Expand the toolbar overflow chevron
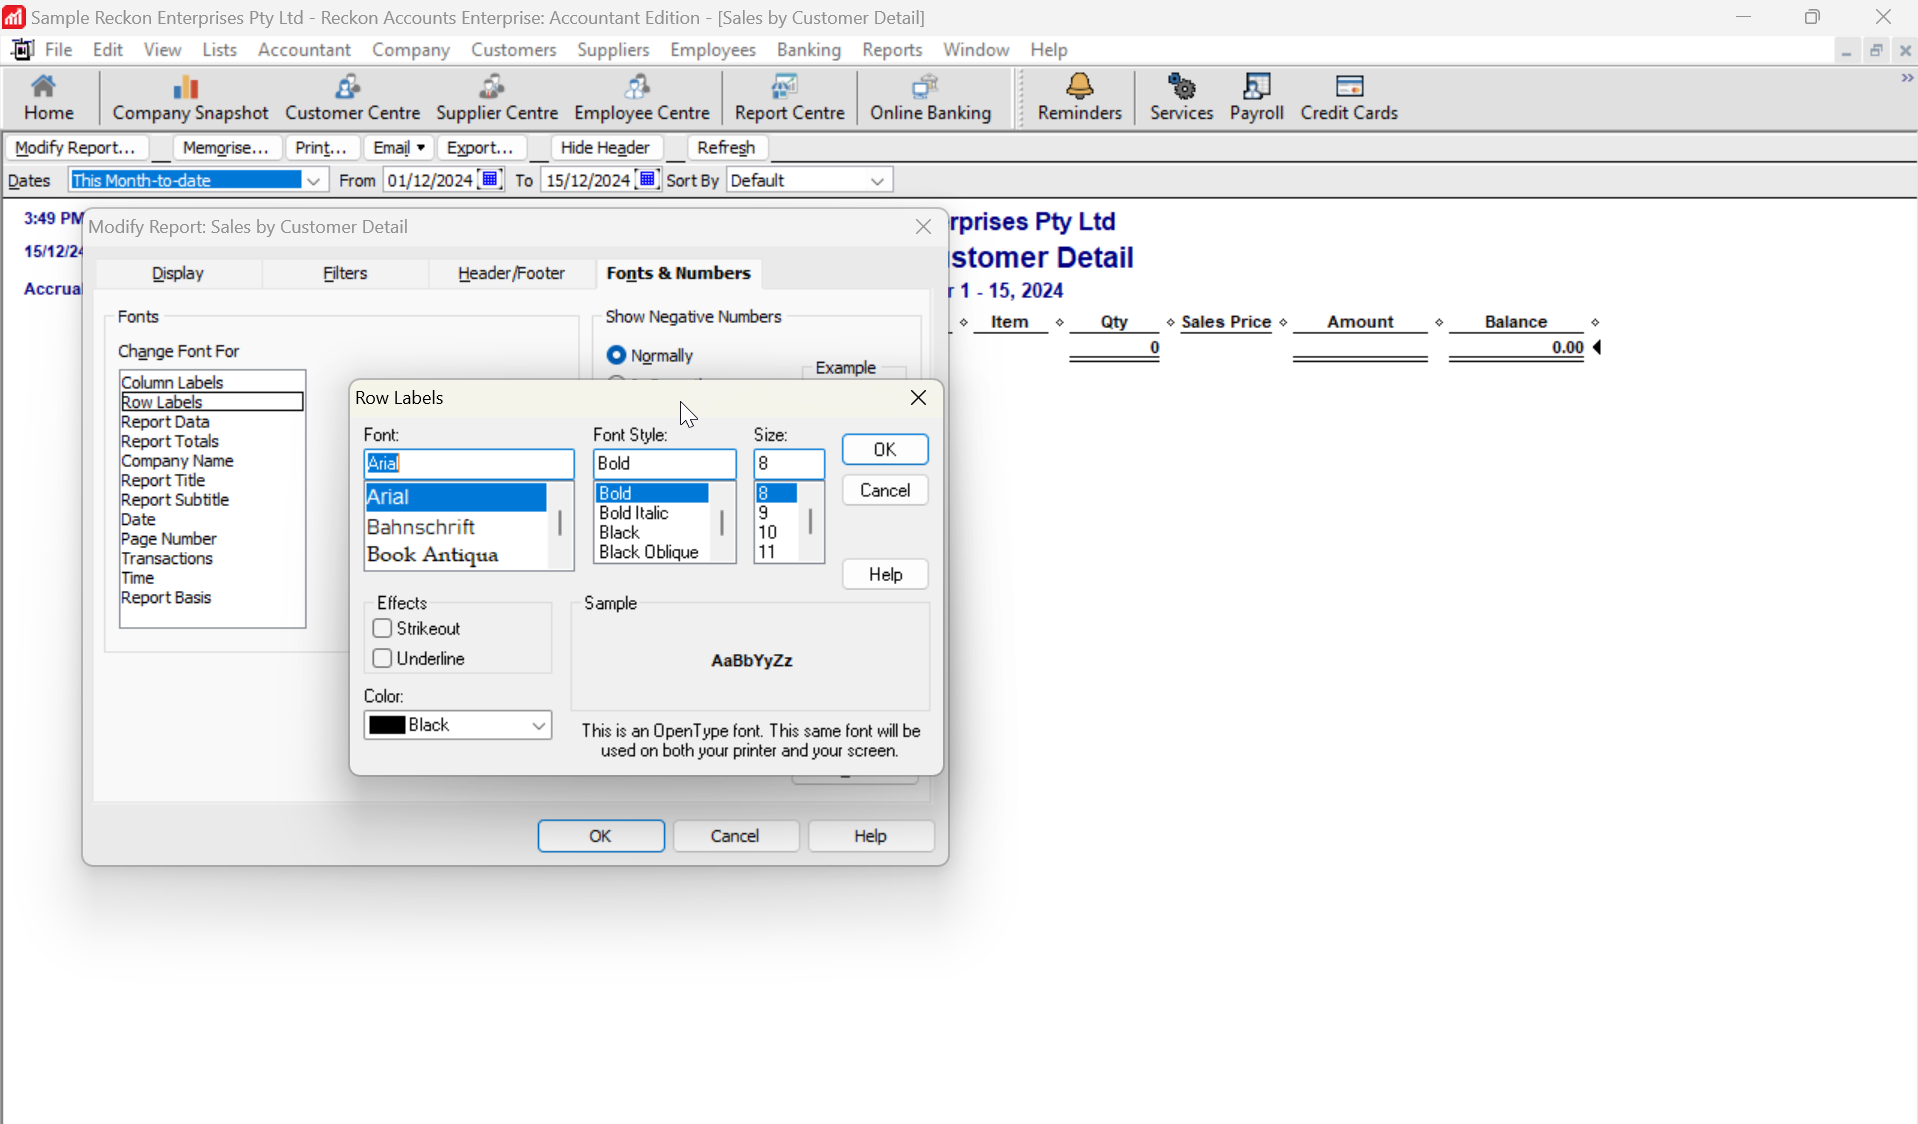Image resolution: width=1918 pixels, height=1124 pixels. tap(1906, 78)
